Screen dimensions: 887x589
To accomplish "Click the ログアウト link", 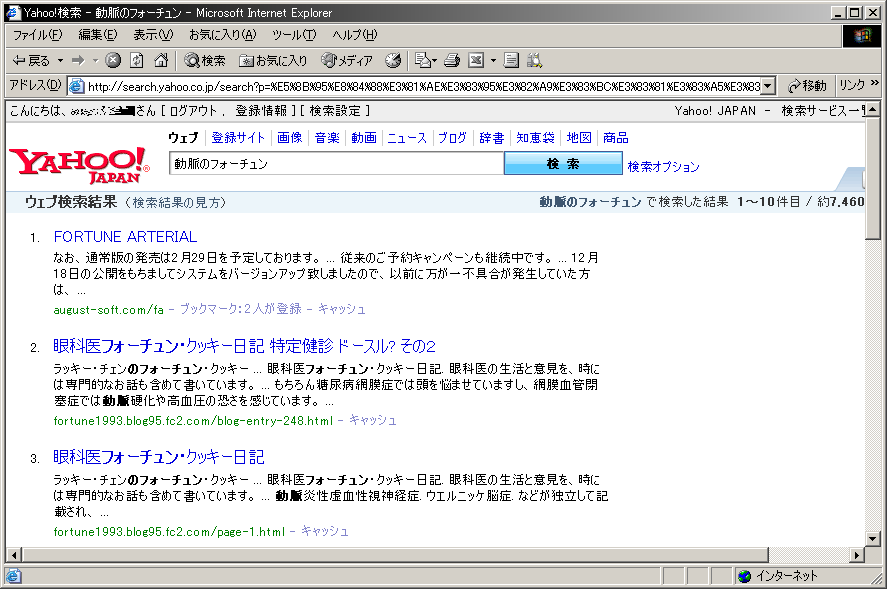I will click(x=193, y=111).
